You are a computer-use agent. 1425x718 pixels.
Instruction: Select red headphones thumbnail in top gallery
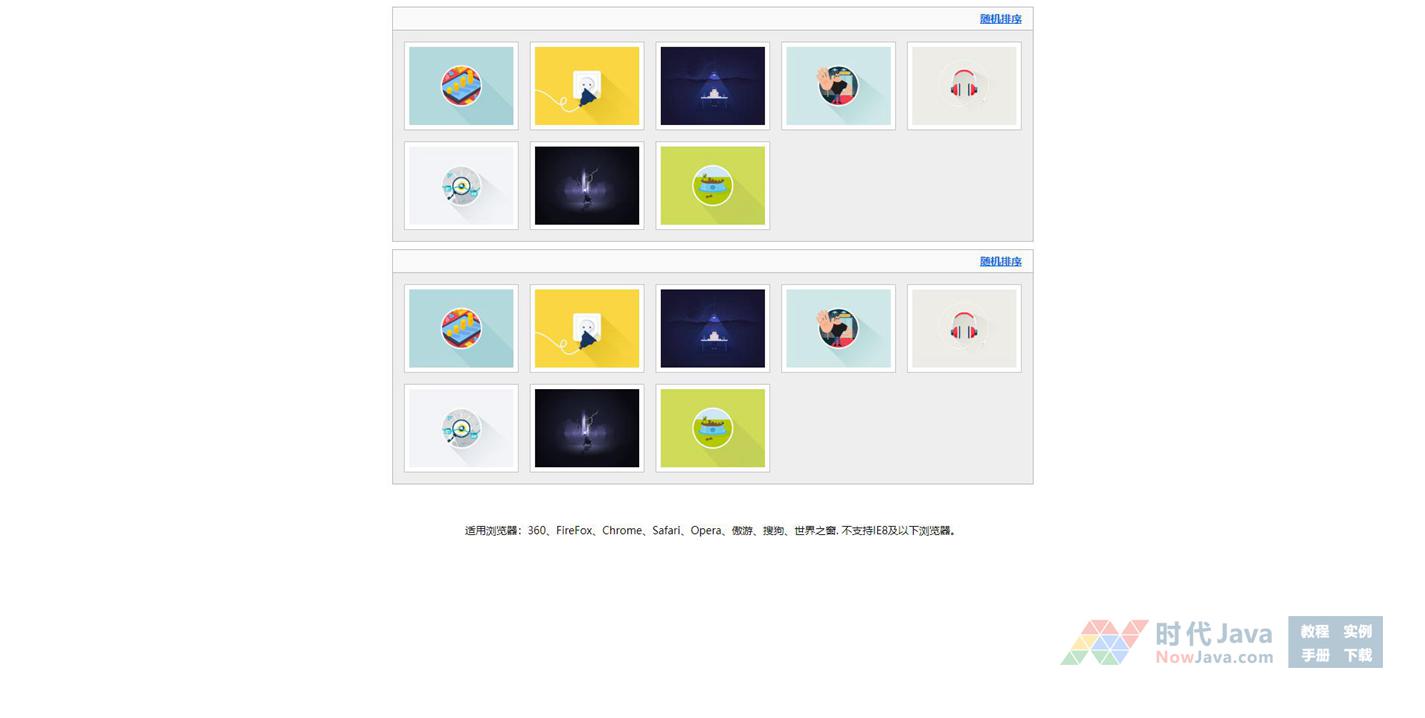964,86
